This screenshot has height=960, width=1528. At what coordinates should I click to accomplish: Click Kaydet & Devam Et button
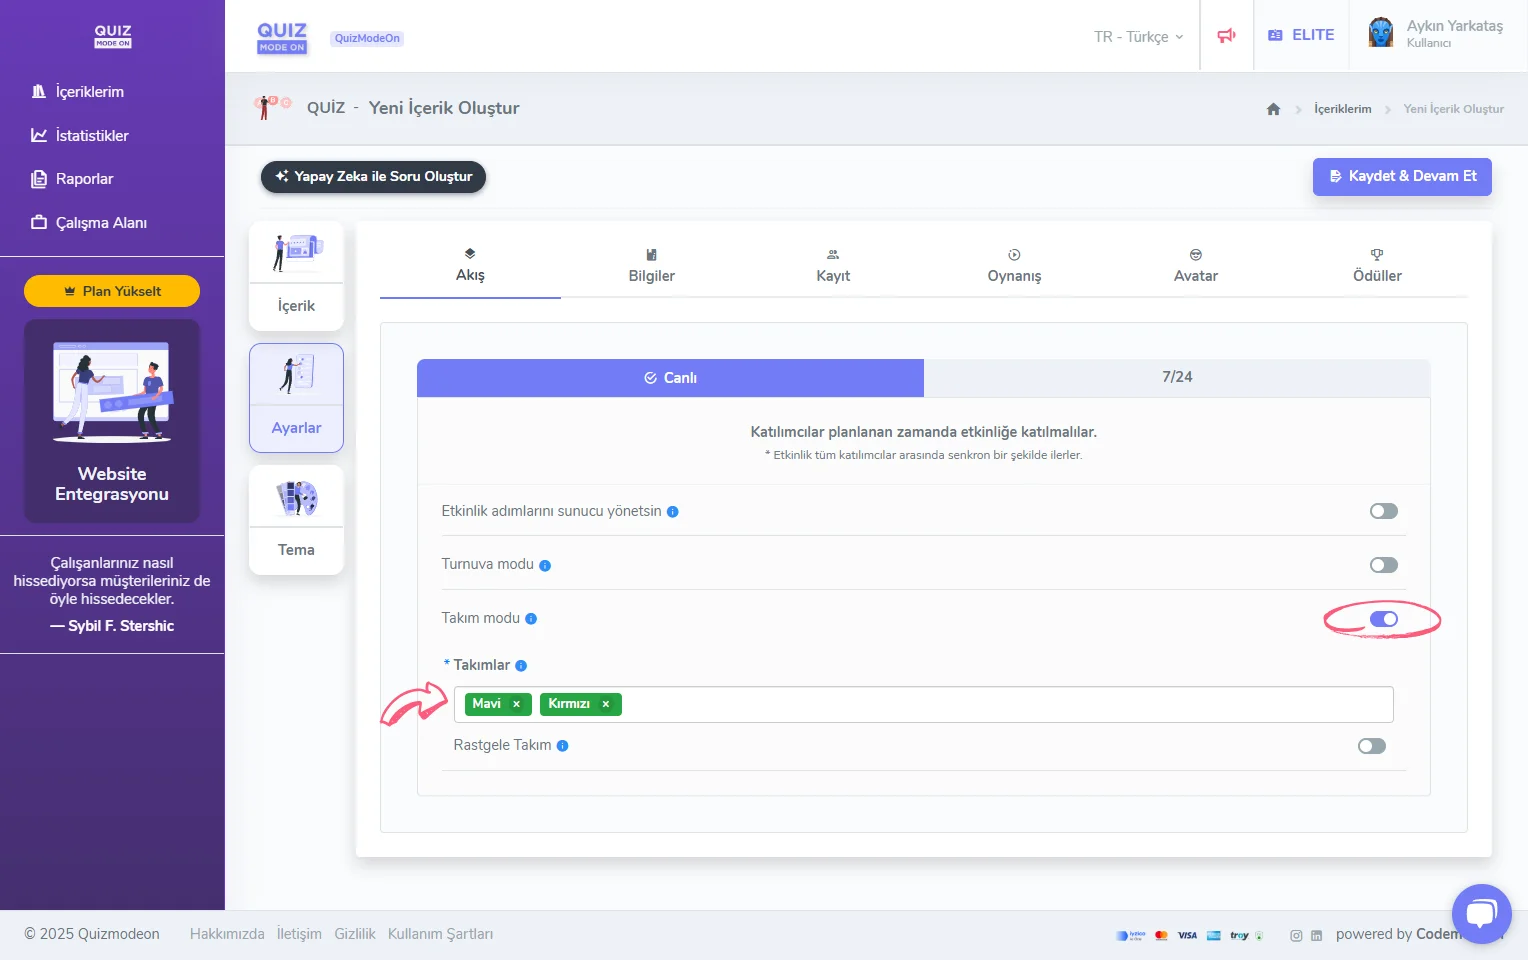(x=1402, y=176)
